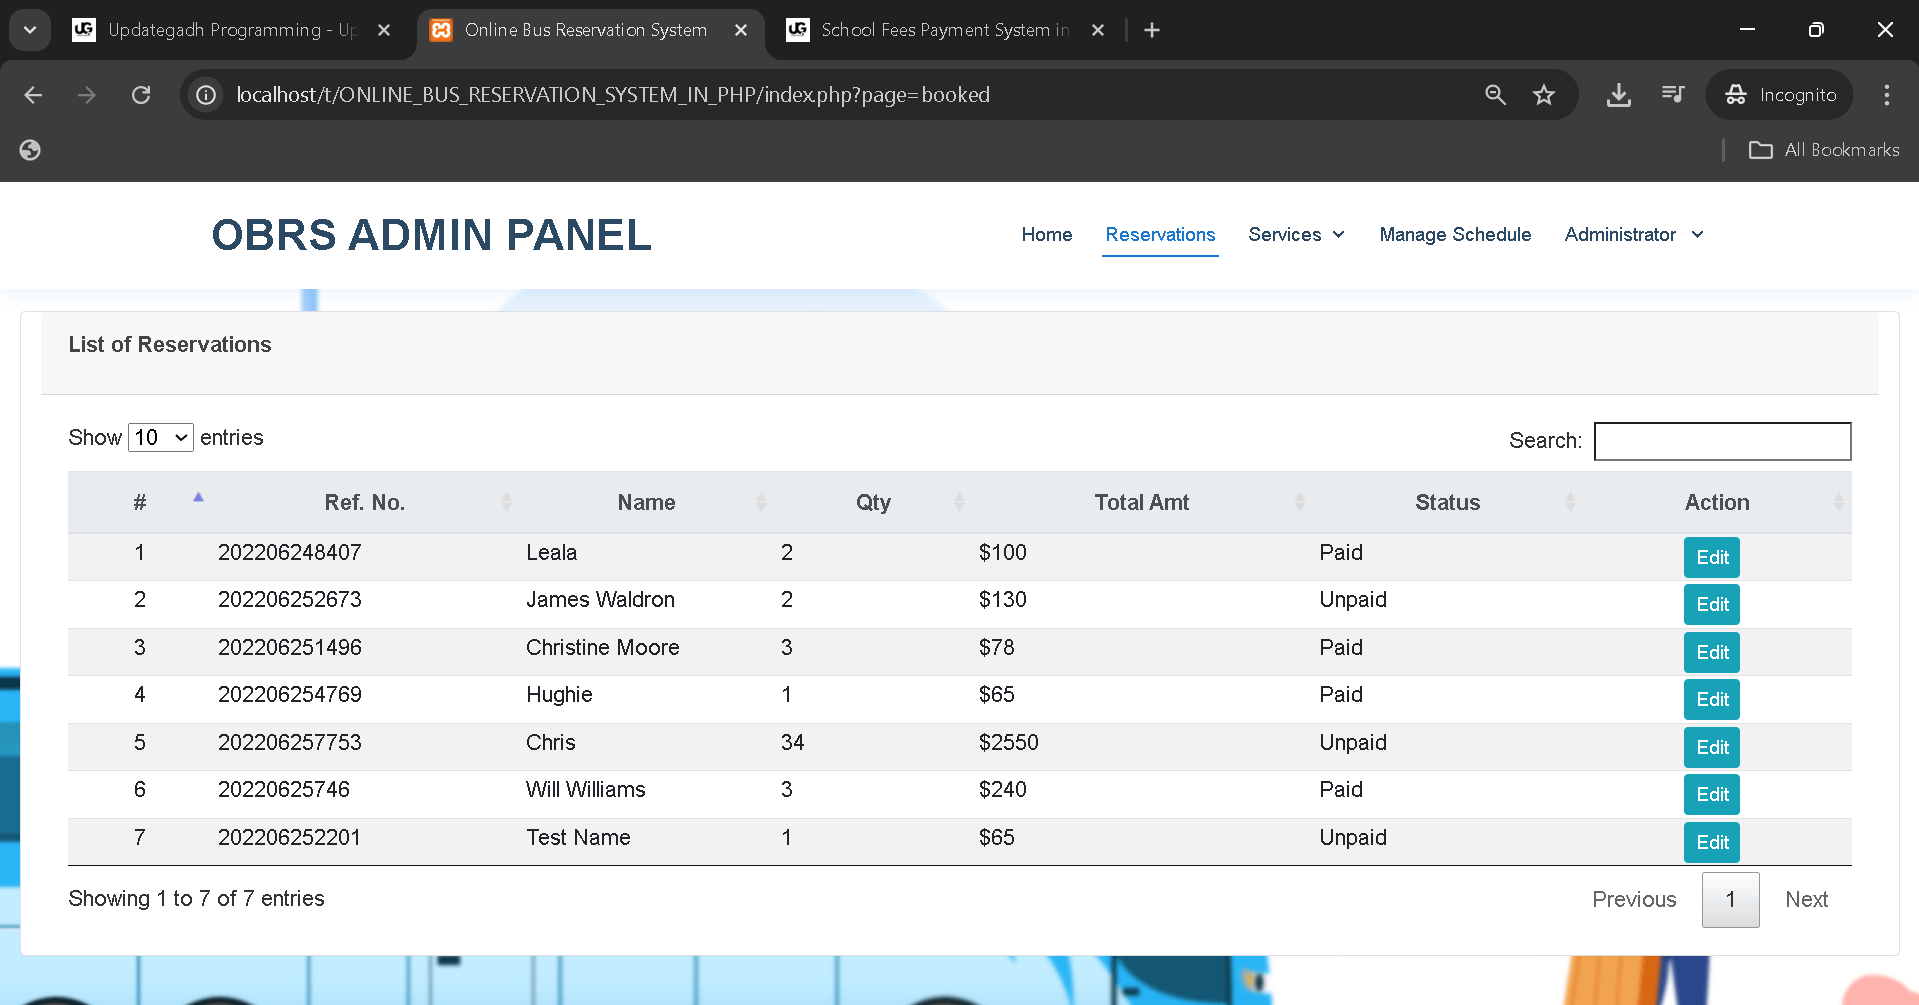Screen dimensions: 1919x1005
Task: Reload the page with the refresh icon
Action: pyautogui.click(x=141, y=95)
